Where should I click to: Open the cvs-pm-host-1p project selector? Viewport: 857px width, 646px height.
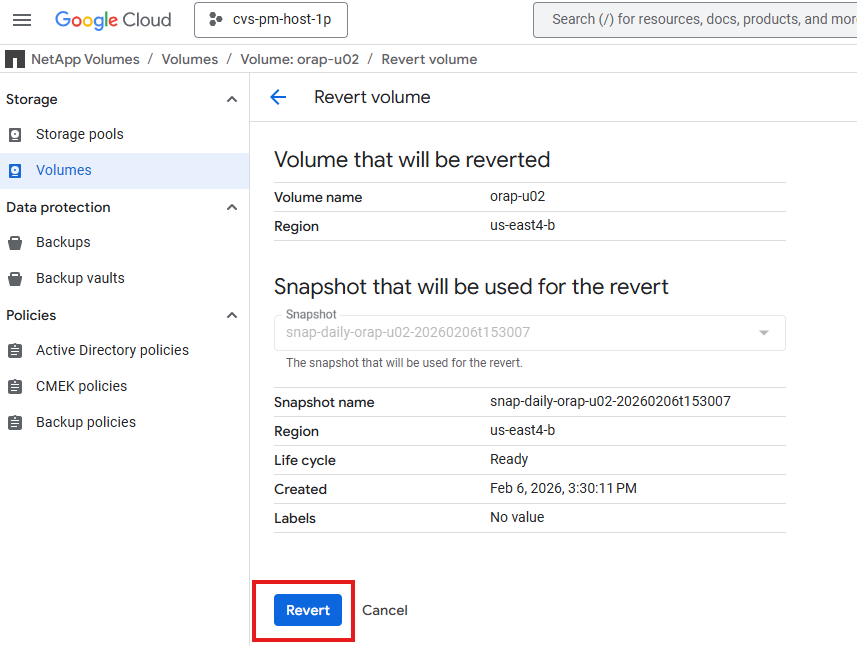270,19
